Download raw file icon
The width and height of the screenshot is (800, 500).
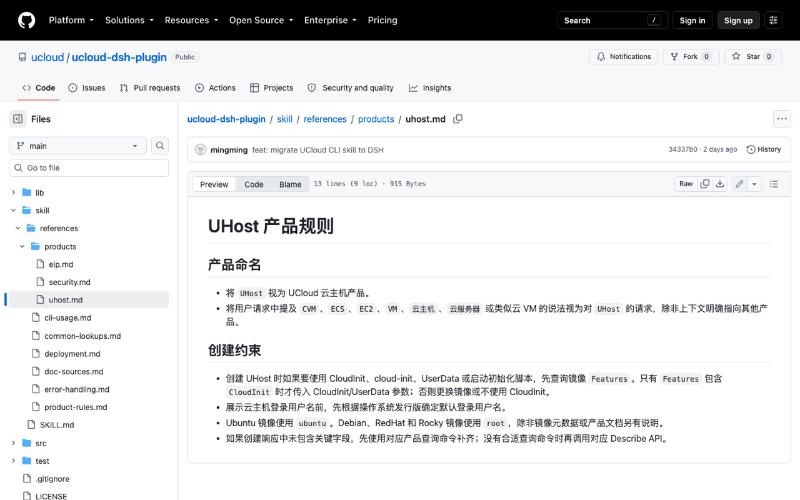[720, 184]
